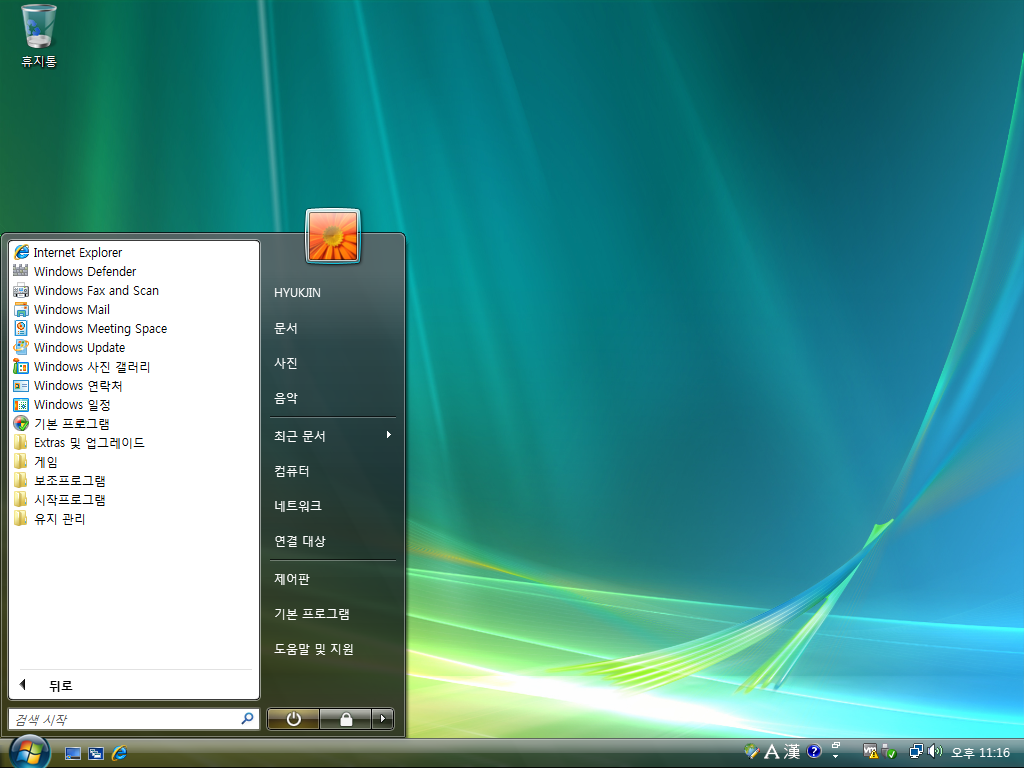The width and height of the screenshot is (1024, 768).
Task: Open 기본 프로그램 in the right pane
Action: pyautogui.click(x=332, y=614)
